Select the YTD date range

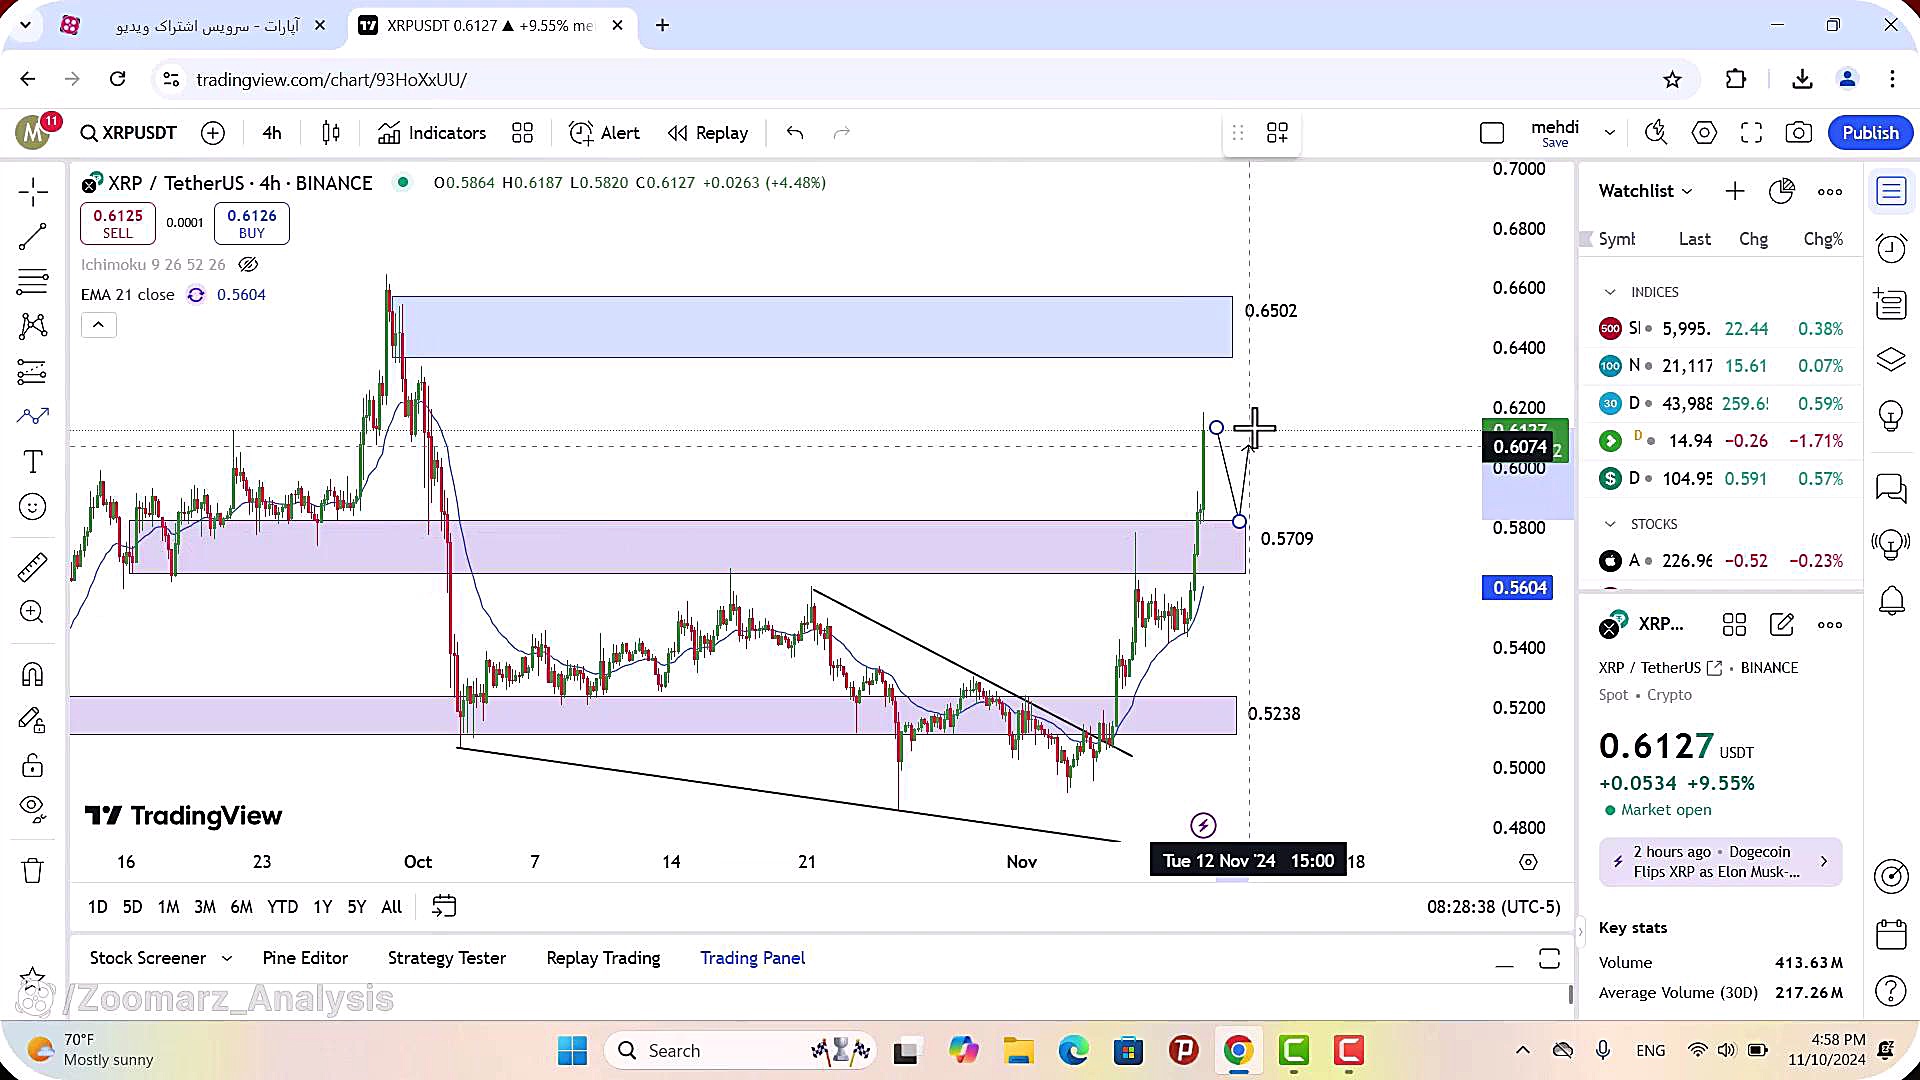[x=282, y=907]
